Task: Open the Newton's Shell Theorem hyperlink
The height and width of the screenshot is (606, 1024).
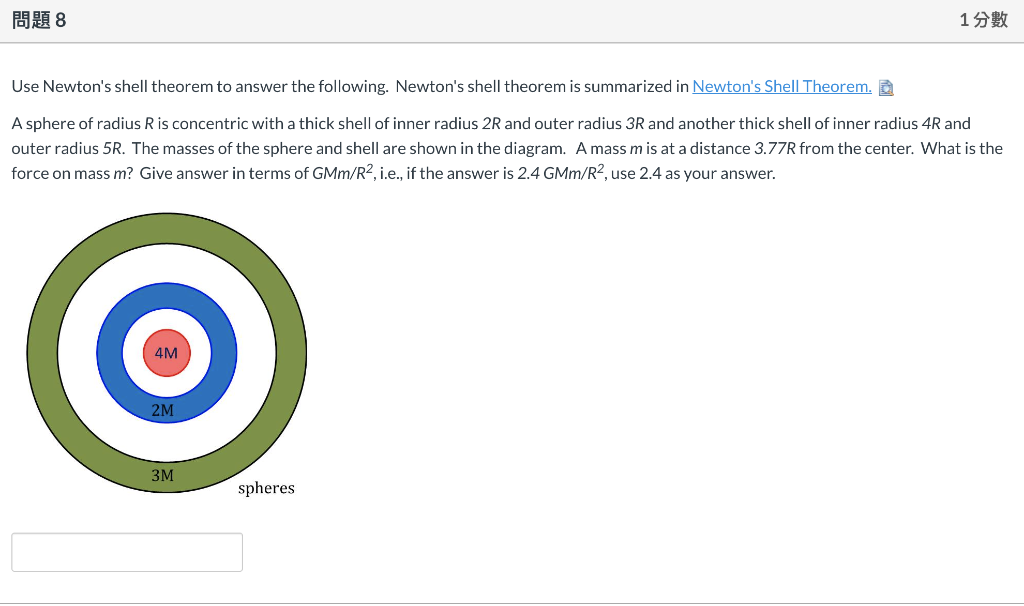Action: [x=781, y=86]
